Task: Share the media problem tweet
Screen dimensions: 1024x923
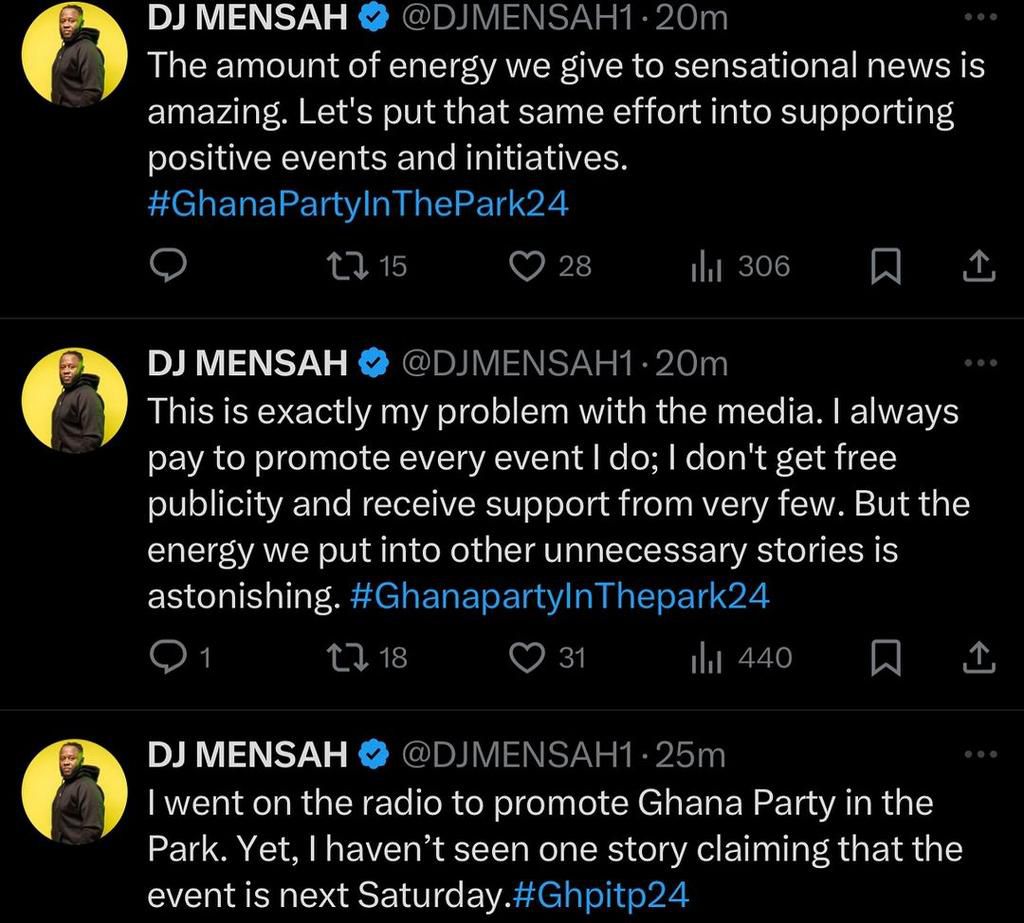Action: 979,657
